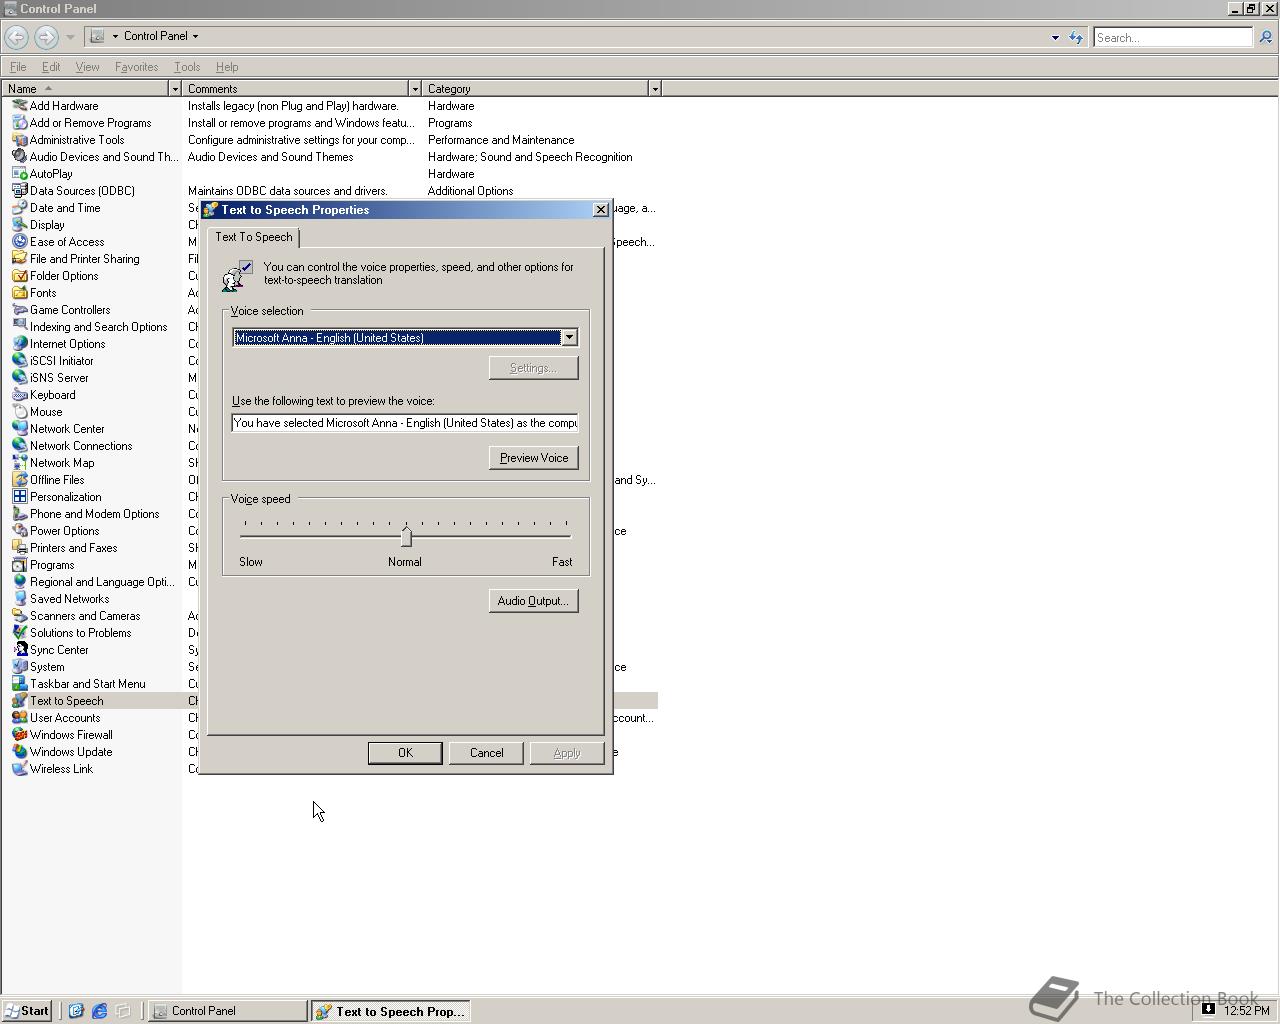Open the address bar history dropdown
The height and width of the screenshot is (1024, 1280).
[x=1055, y=38]
